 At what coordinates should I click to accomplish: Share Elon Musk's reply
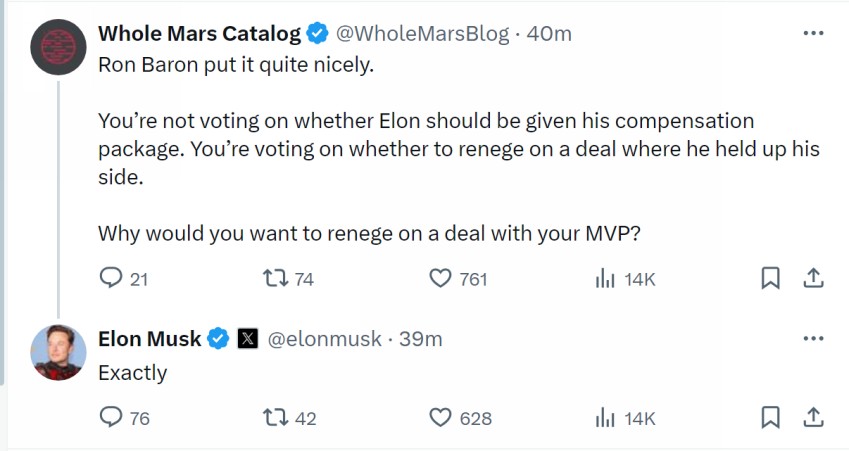tap(814, 418)
